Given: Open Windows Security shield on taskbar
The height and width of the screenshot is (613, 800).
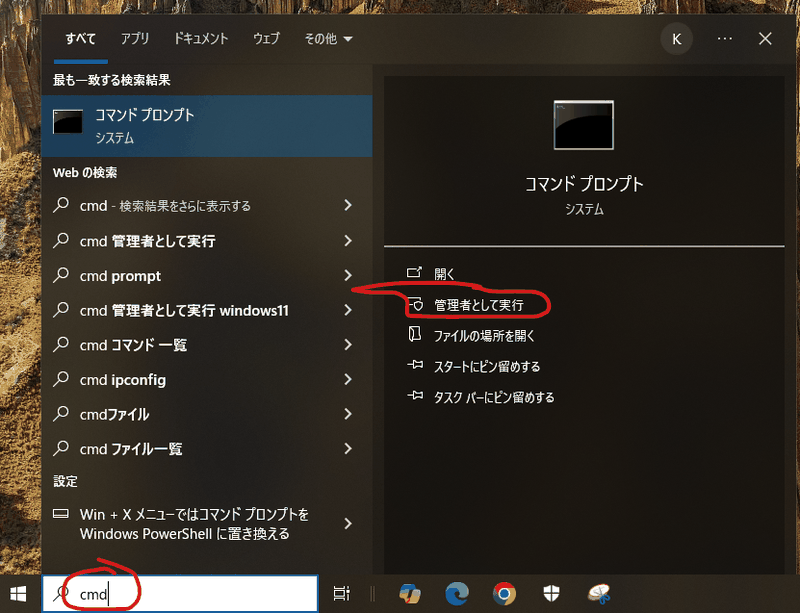Looking at the screenshot, I should pos(551,594).
